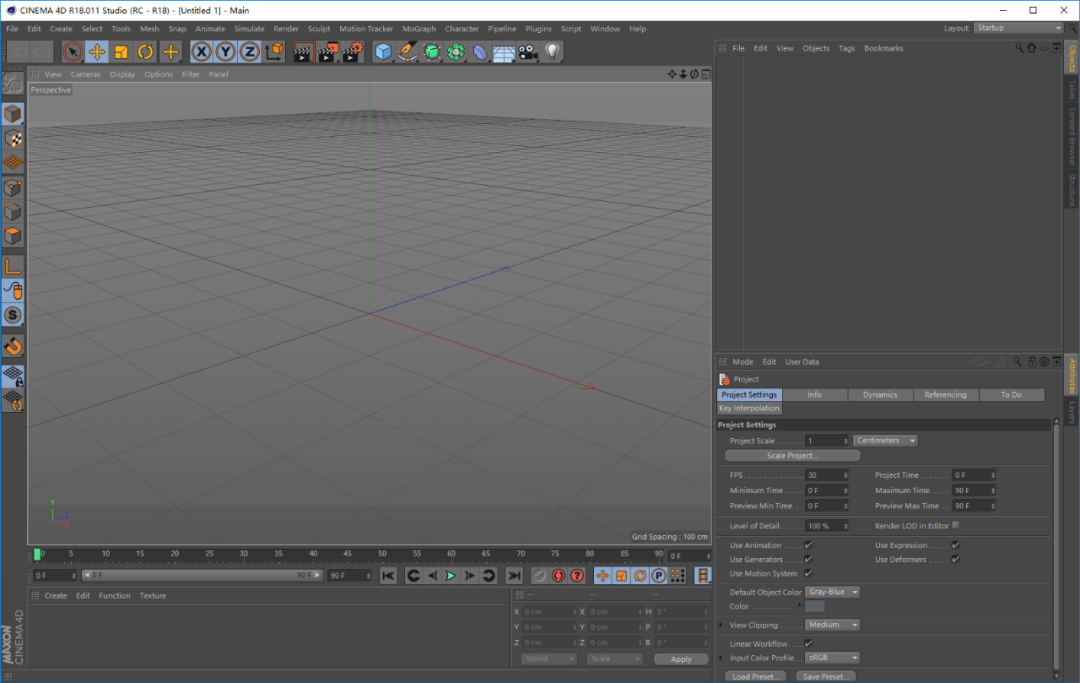Add MoGraph Array flower icon
Image resolution: width=1080 pixels, height=683 pixels.
(x=456, y=52)
